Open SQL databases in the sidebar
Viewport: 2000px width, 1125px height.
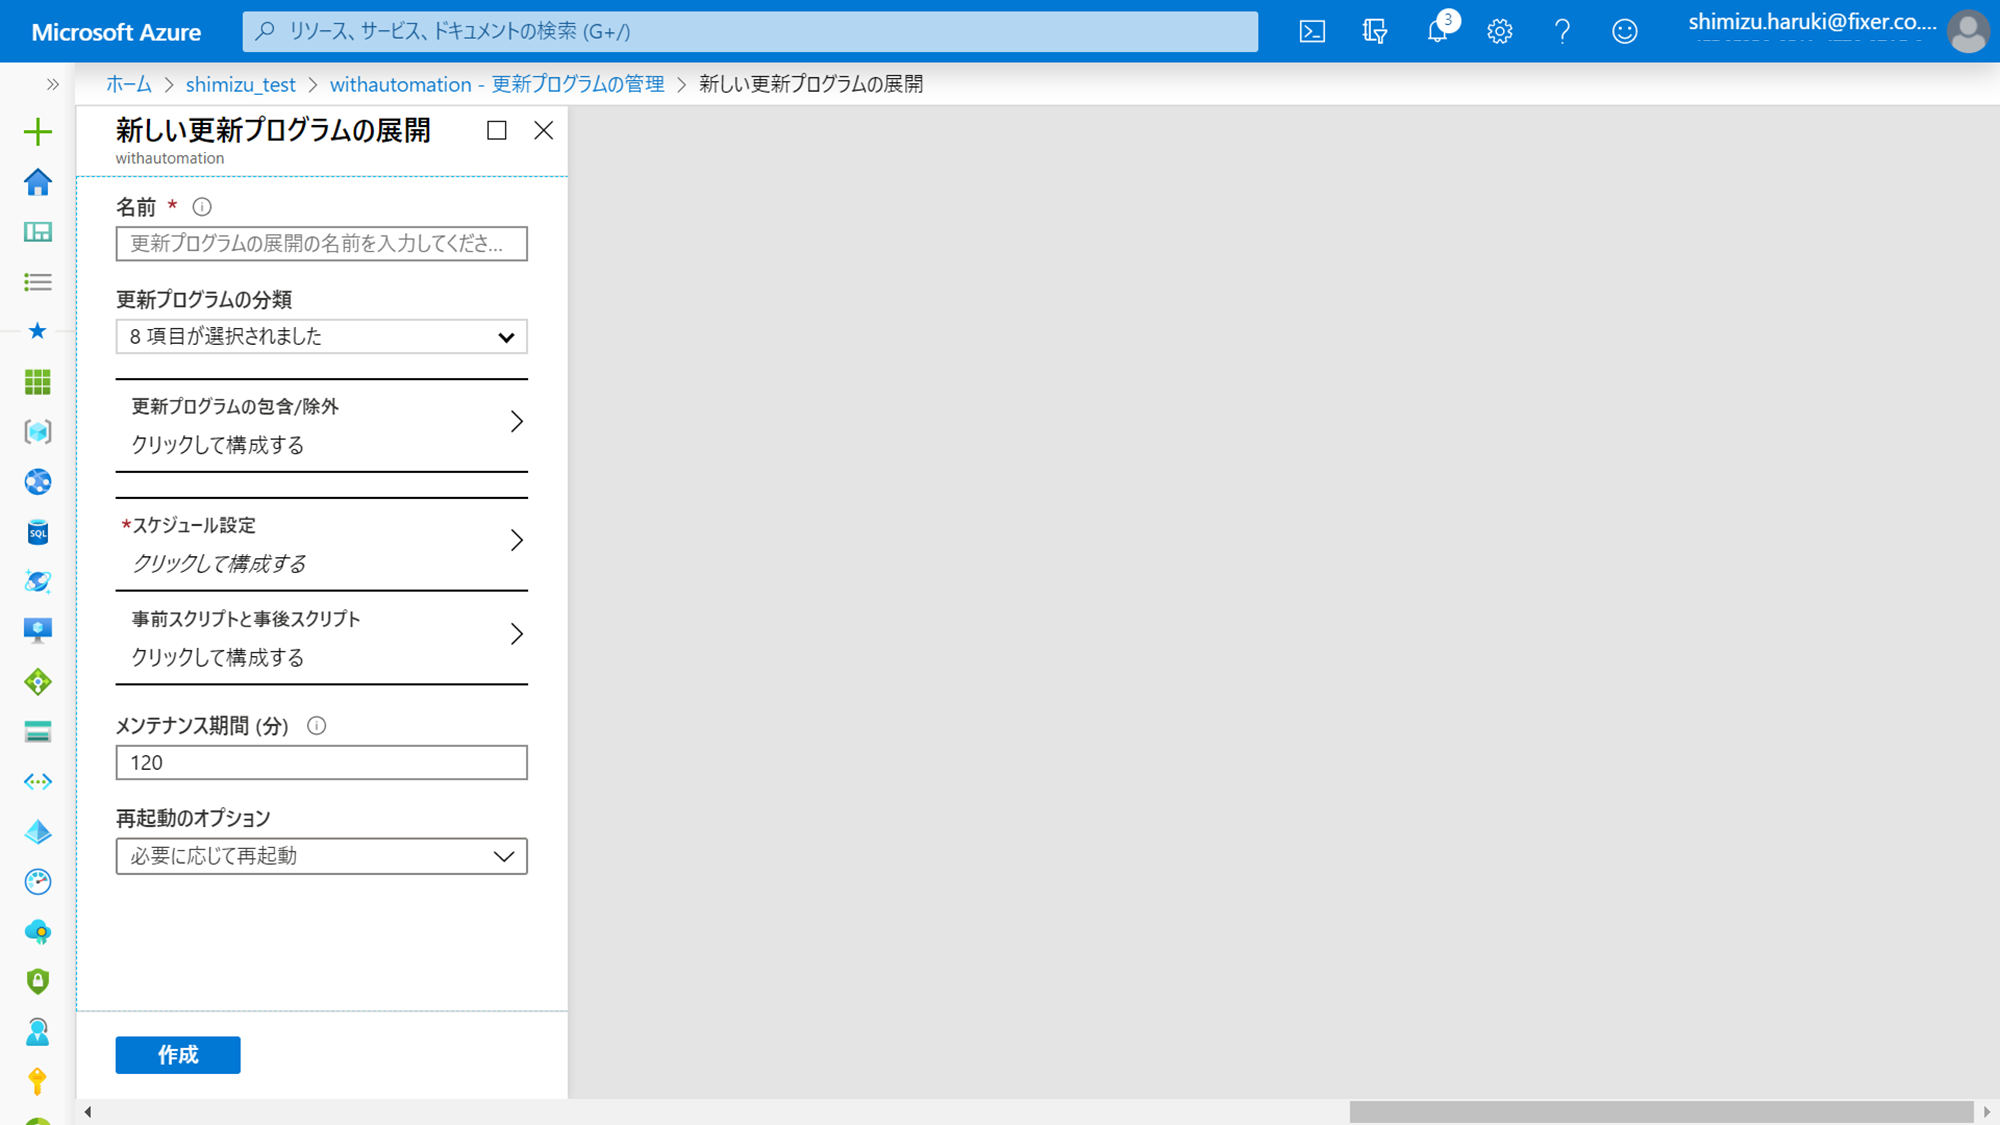(38, 532)
